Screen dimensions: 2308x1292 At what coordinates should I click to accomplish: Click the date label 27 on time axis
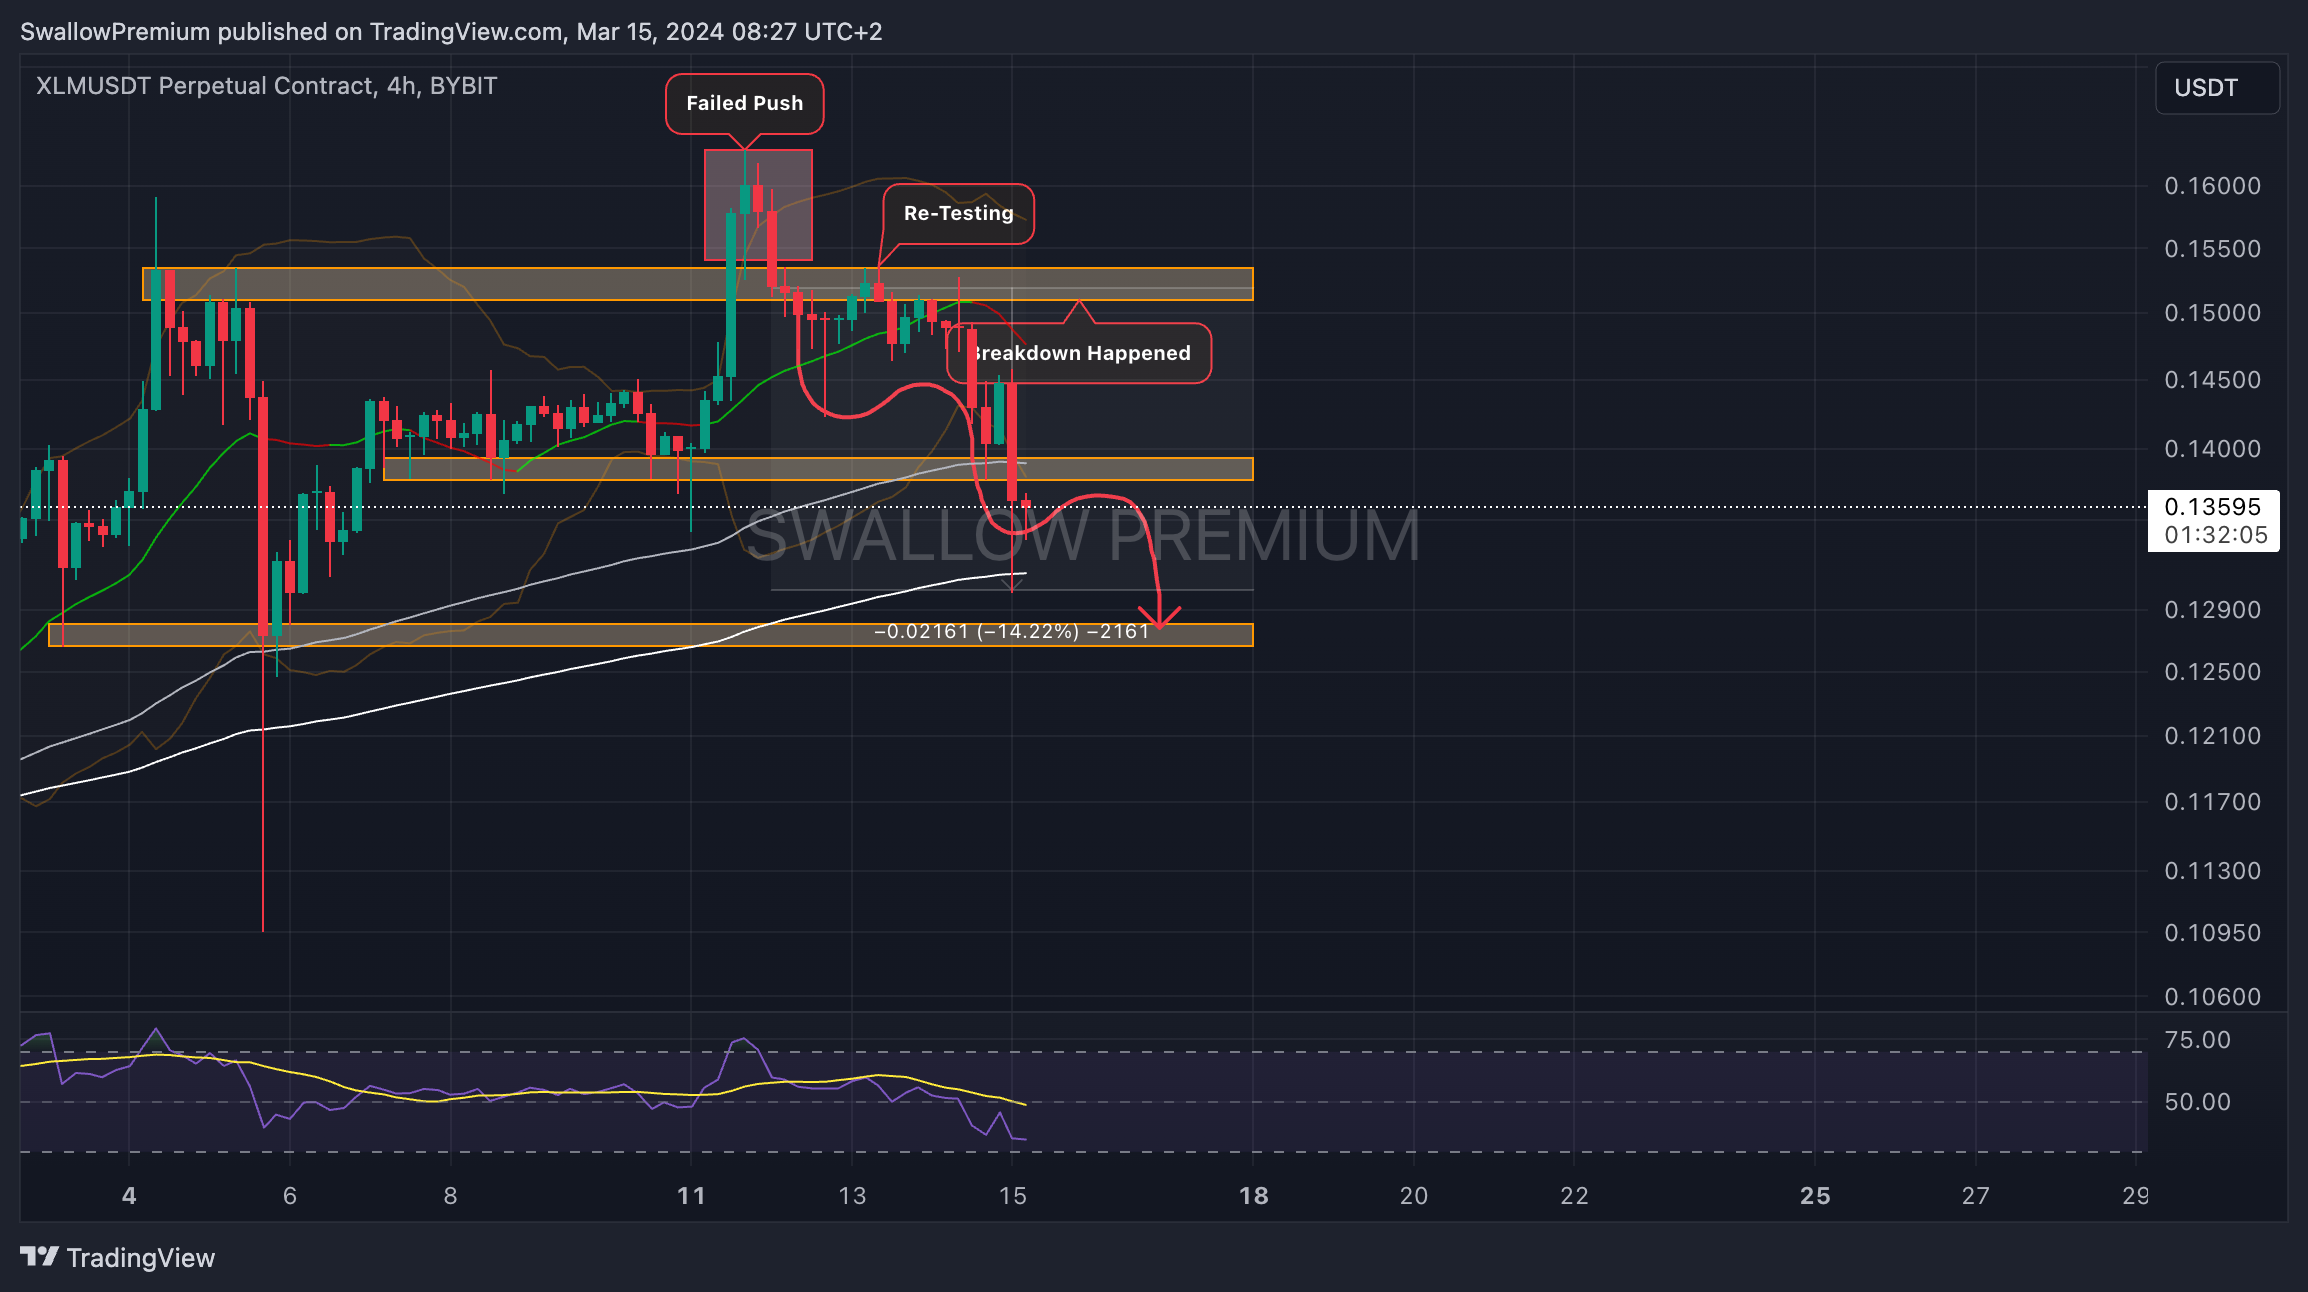coord(1976,1196)
